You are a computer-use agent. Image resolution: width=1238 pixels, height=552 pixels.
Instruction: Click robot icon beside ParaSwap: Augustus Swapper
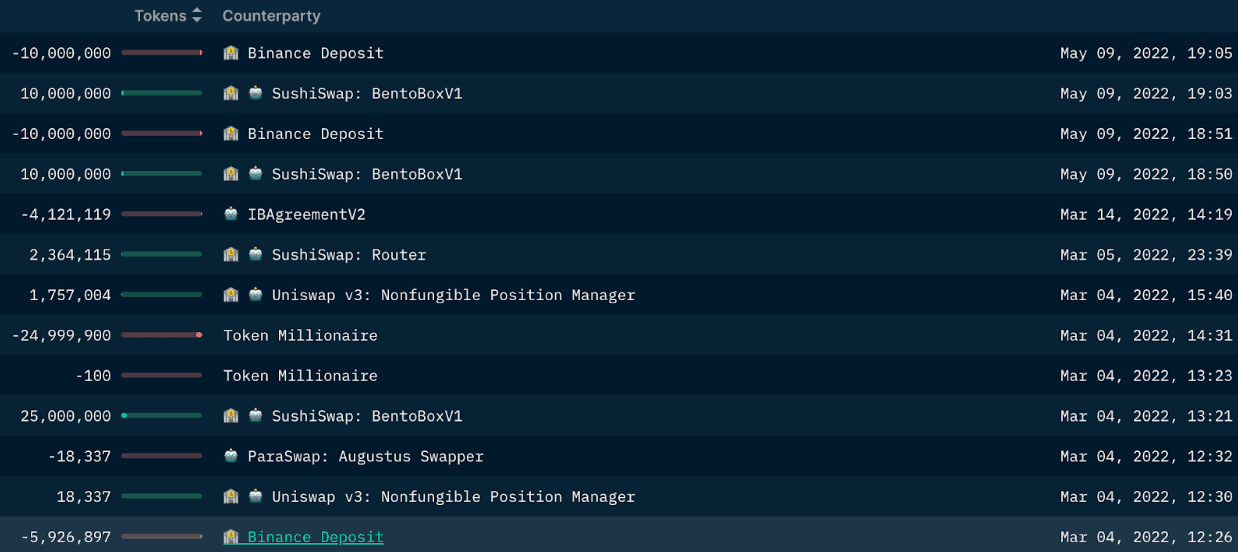coord(231,456)
